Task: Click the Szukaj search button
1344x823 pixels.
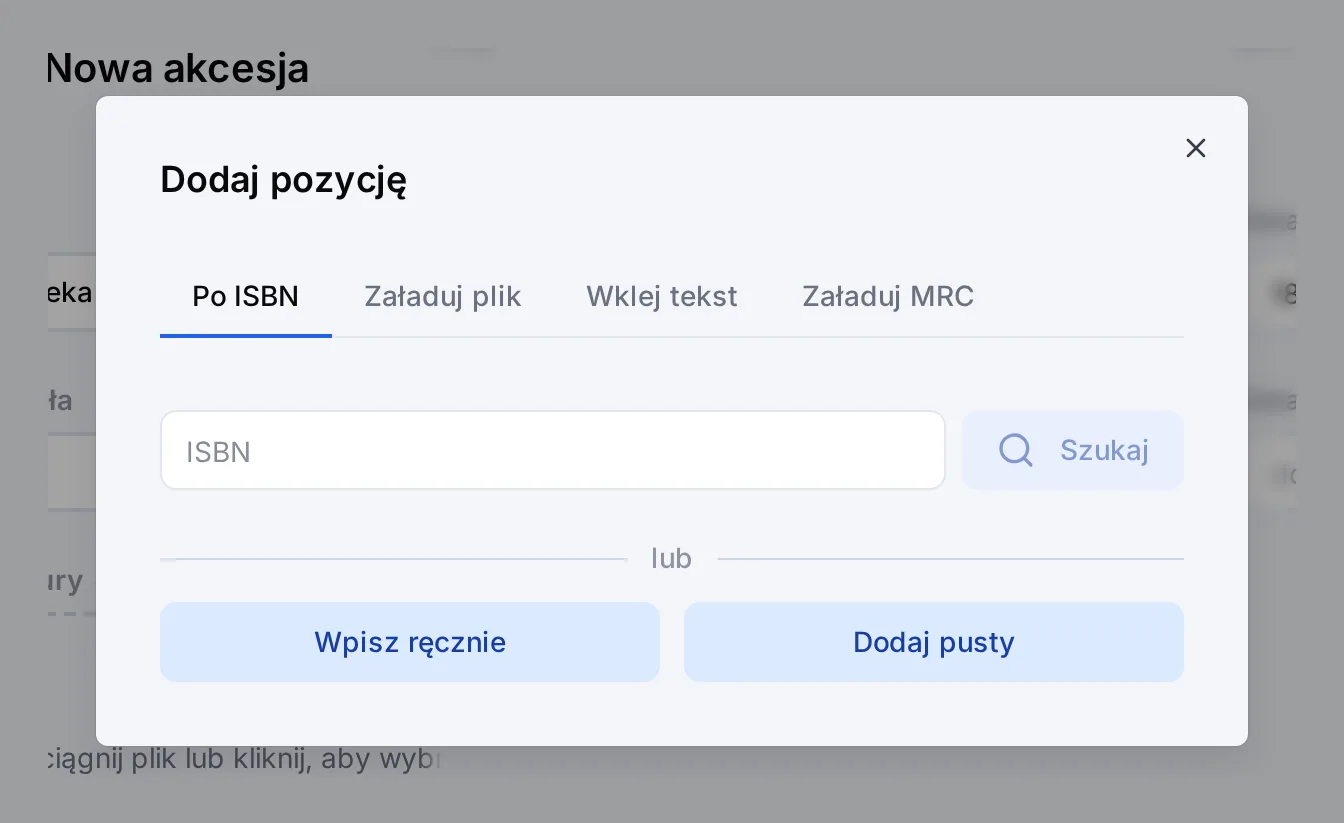Action: (1073, 451)
